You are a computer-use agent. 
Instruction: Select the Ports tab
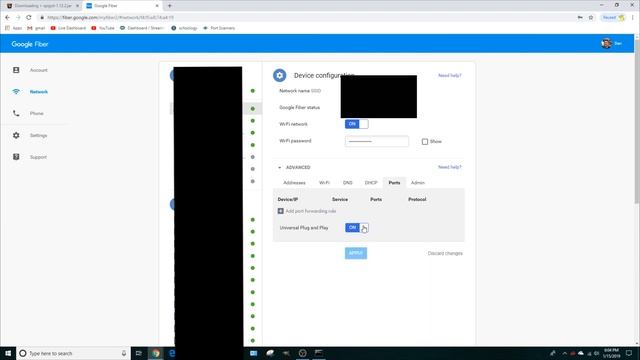coord(394,183)
